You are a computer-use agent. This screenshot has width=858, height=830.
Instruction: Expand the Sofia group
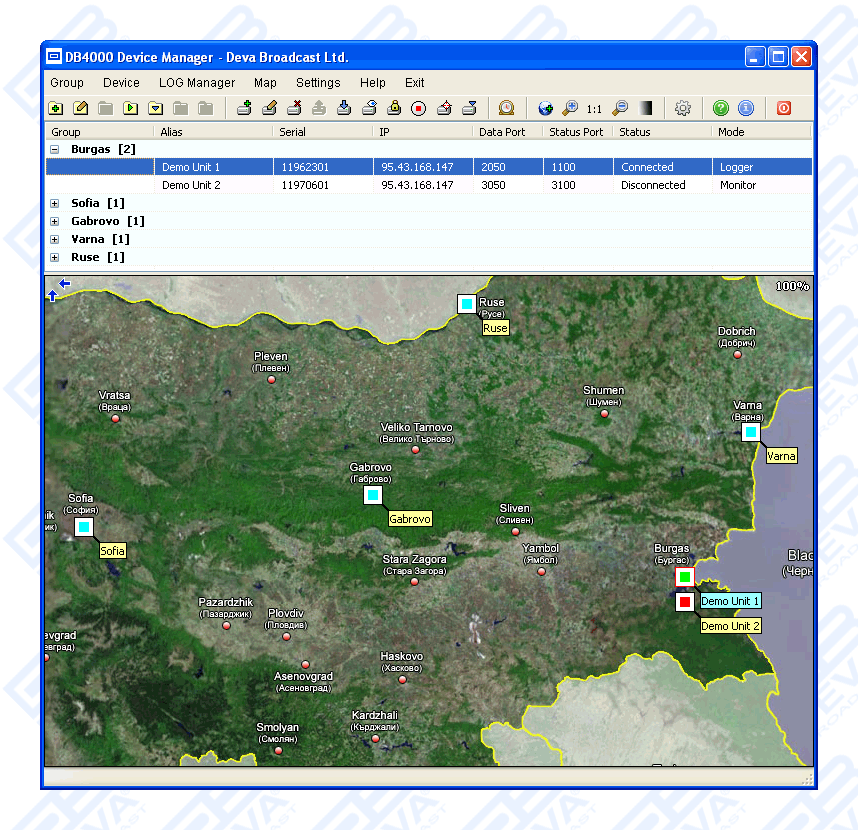coord(54,203)
